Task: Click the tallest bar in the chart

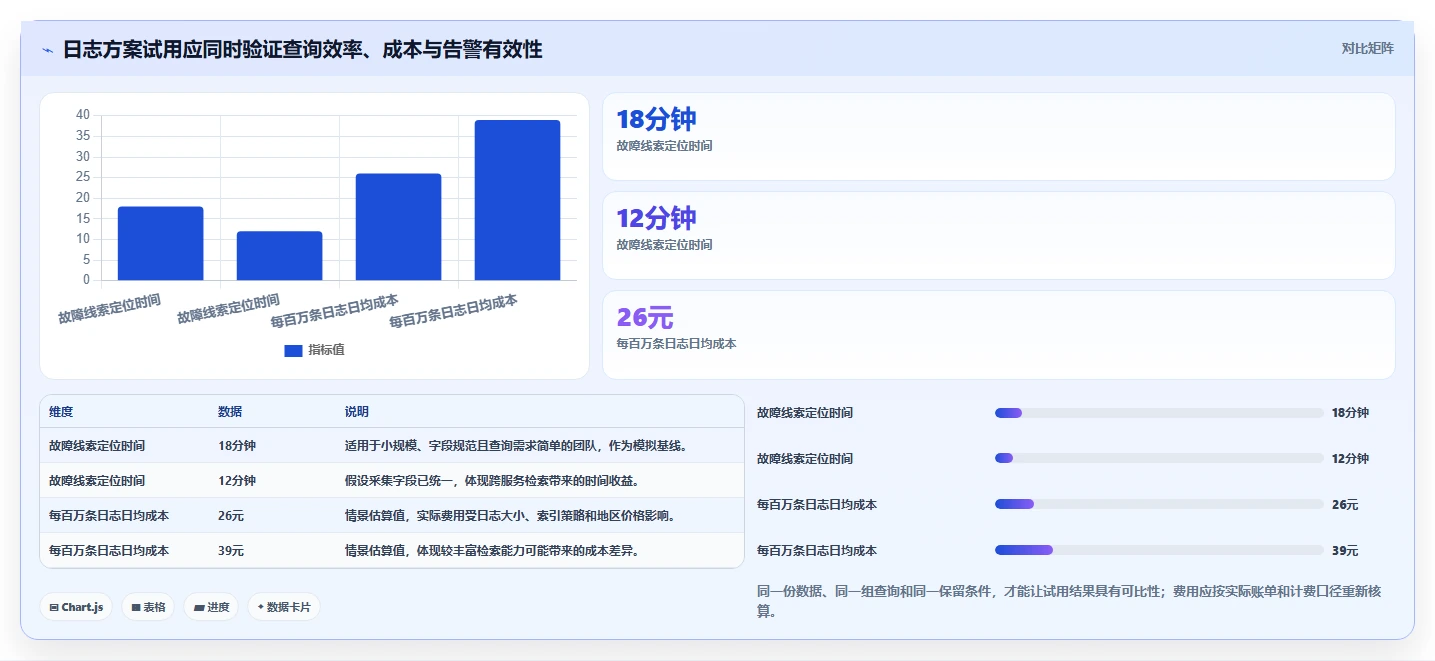Action: pos(517,200)
